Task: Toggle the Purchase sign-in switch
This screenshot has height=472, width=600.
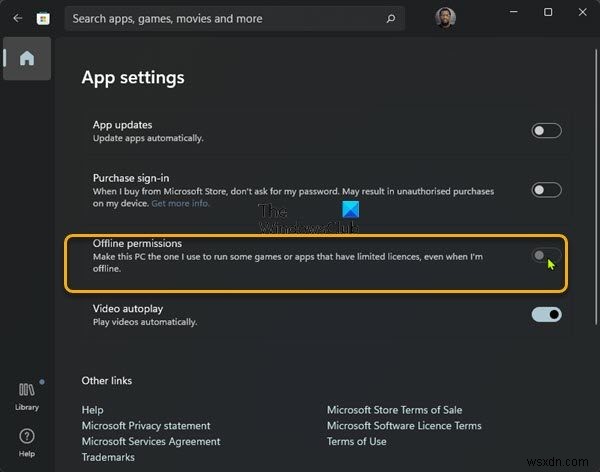Action: pyautogui.click(x=546, y=189)
